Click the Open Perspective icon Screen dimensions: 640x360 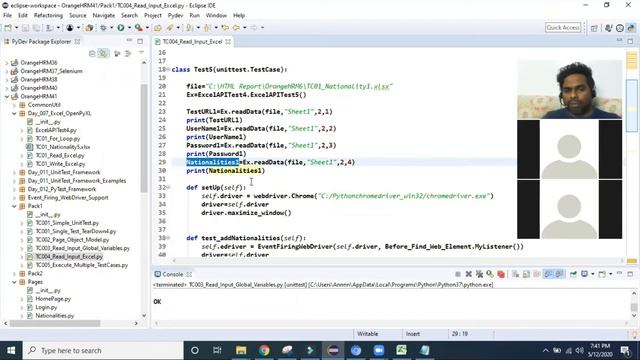tap(594, 28)
